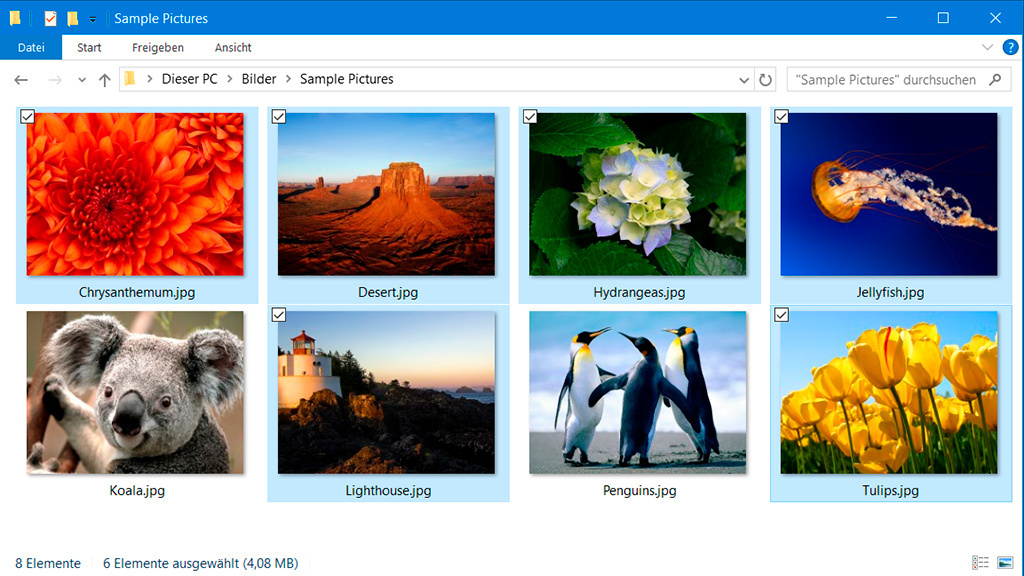Go back with the left arrow
This screenshot has height=576, width=1024.
(x=21, y=80)
